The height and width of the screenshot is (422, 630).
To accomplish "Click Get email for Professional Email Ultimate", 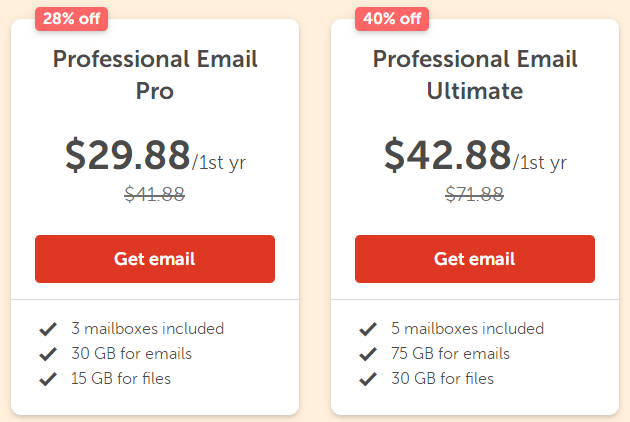I will pyautogui.click(x=474, y=259).
